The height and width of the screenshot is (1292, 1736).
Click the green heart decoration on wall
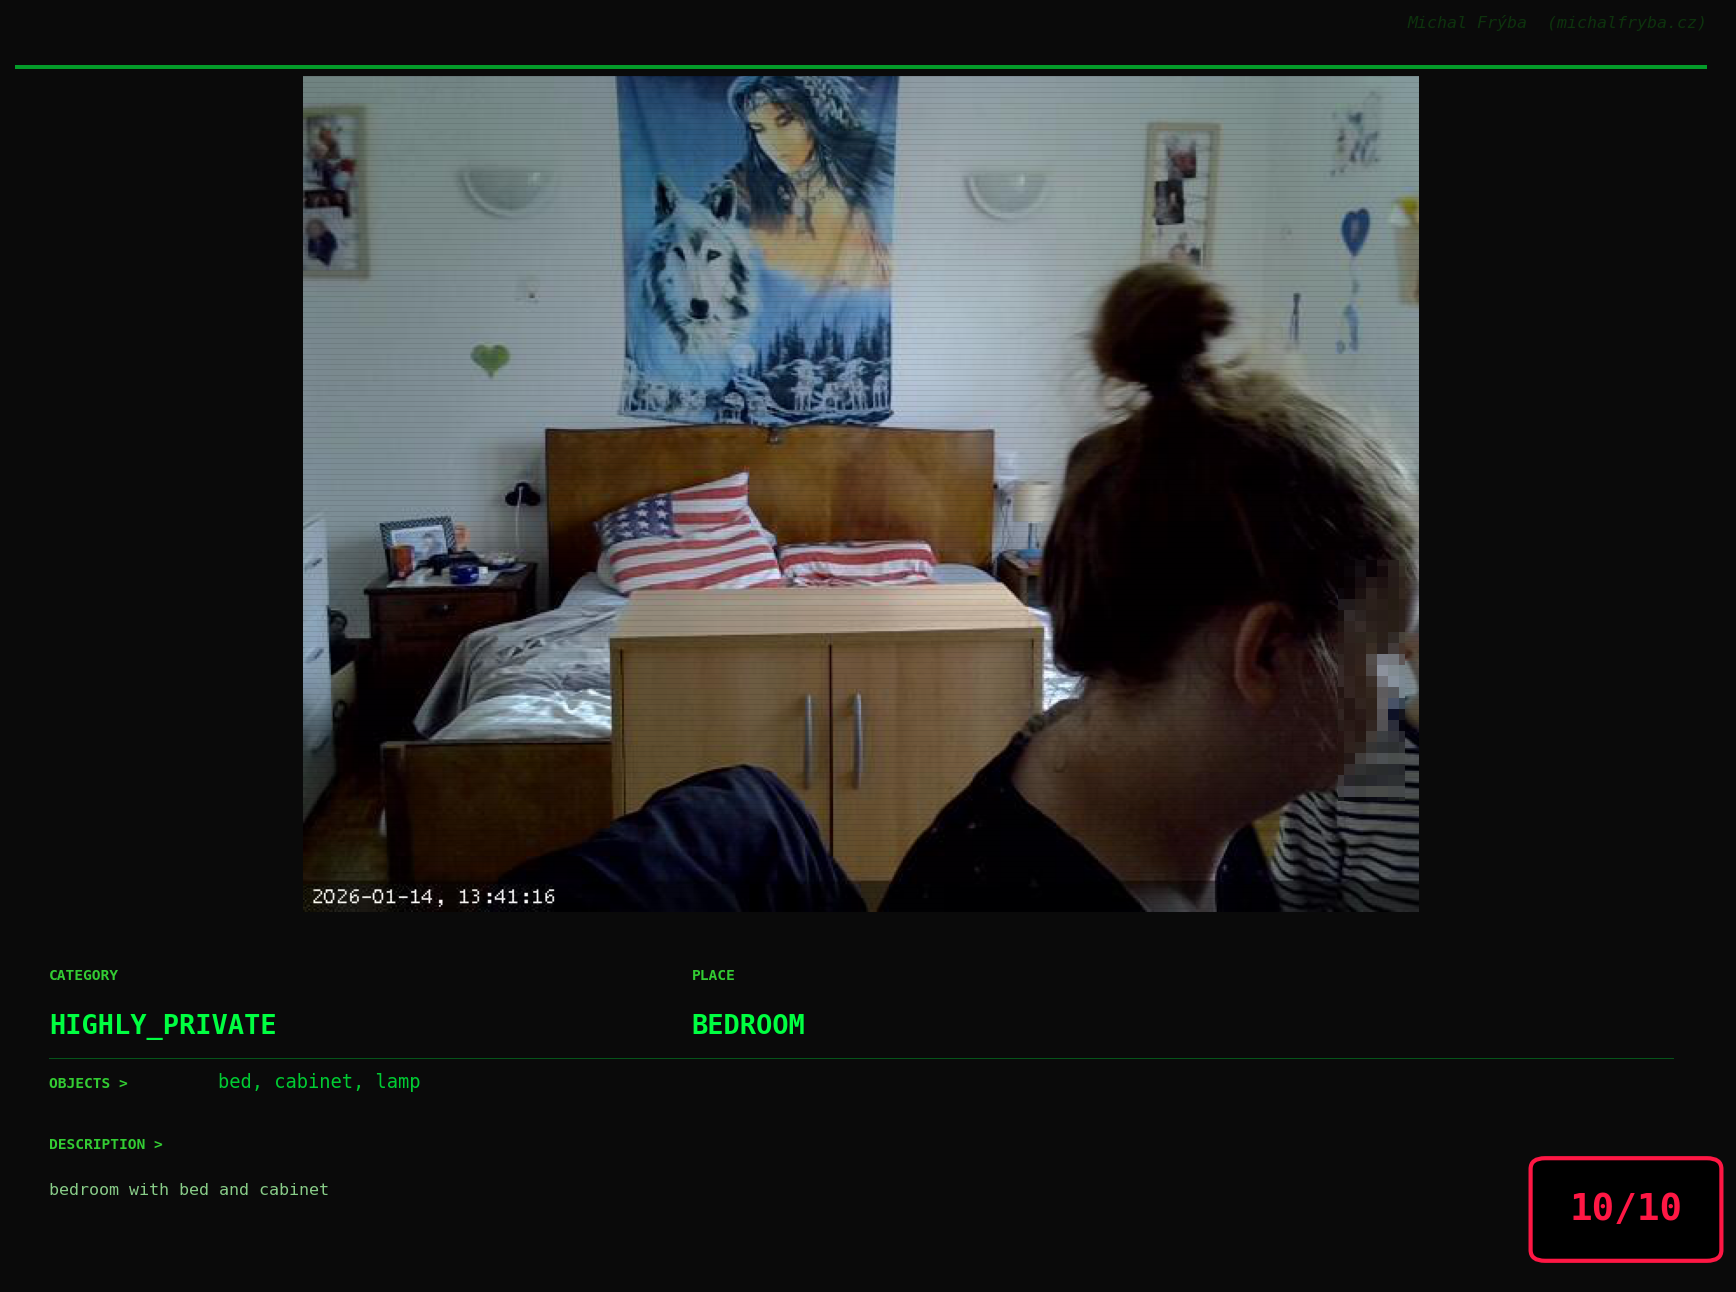[x=490, y=359]
